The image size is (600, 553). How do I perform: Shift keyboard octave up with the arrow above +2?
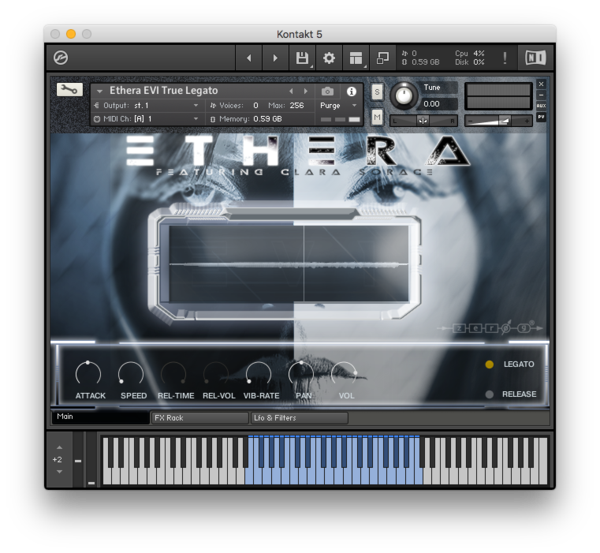[x=59, y=447]
